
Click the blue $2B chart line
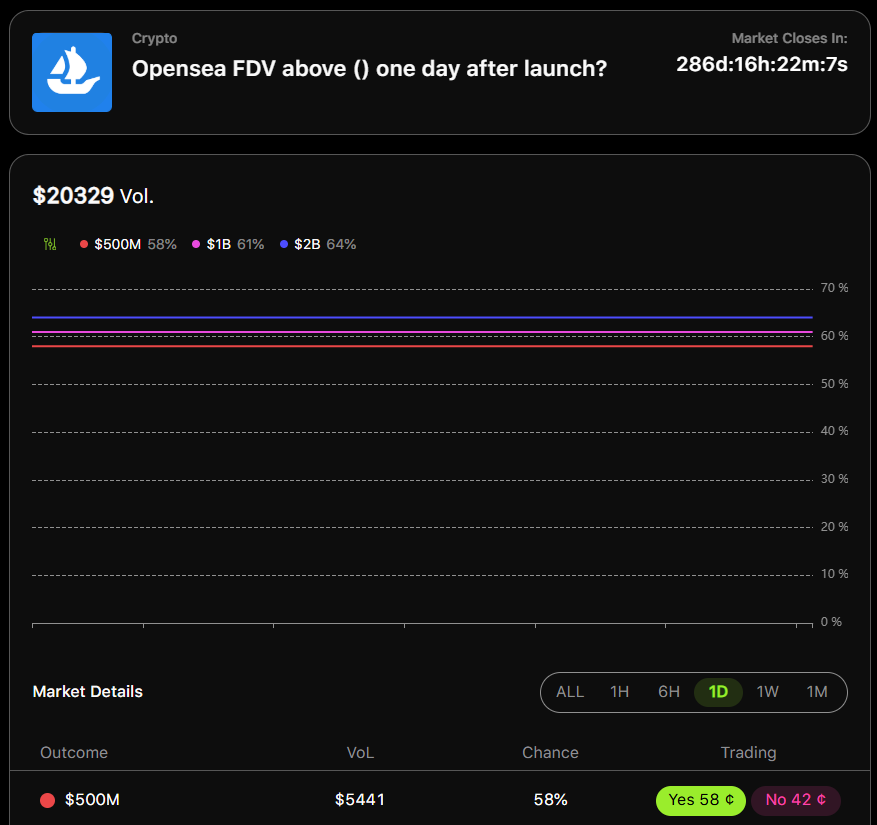422,317
